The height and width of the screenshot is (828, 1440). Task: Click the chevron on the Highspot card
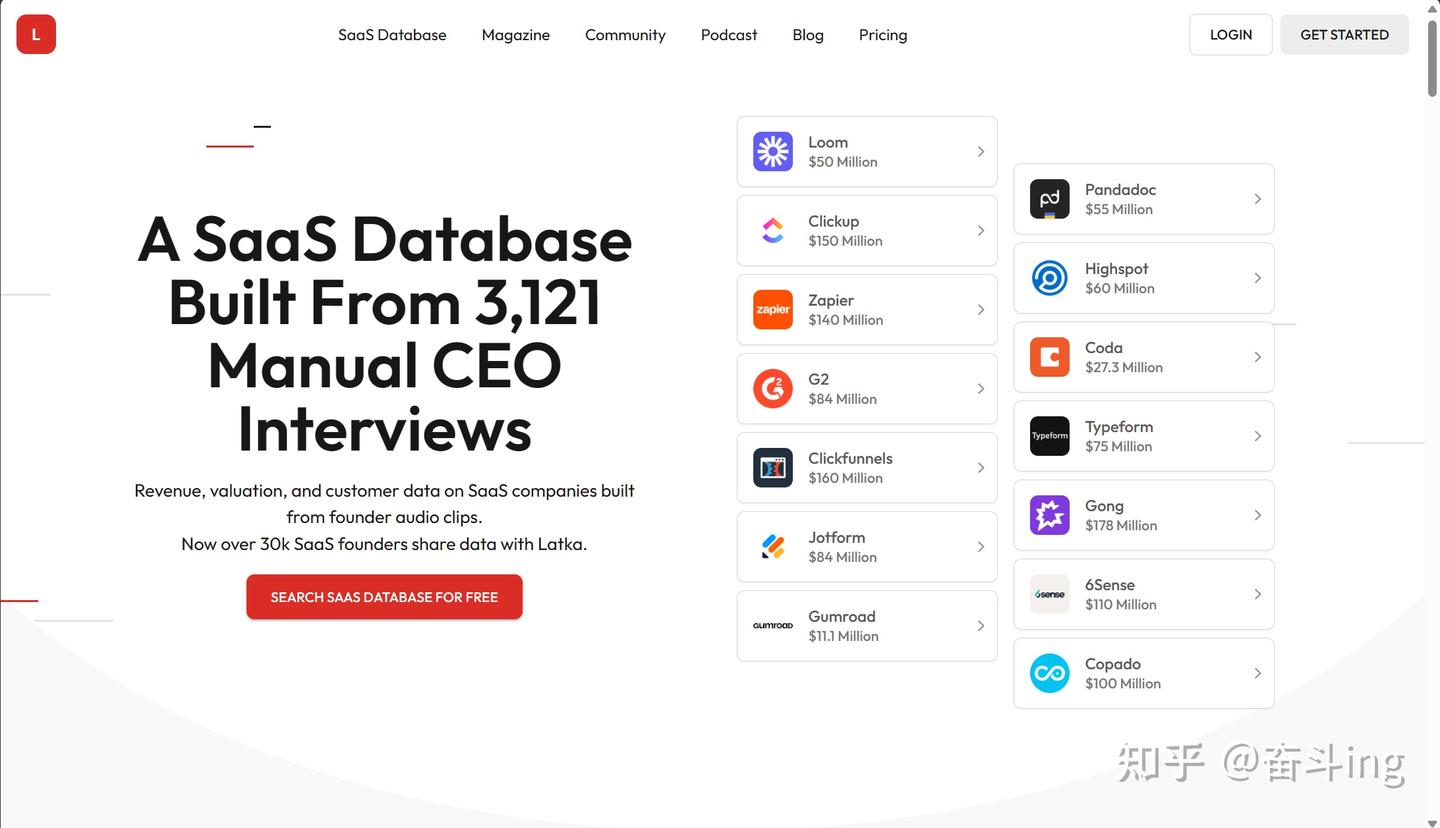tap(1258, 278)
